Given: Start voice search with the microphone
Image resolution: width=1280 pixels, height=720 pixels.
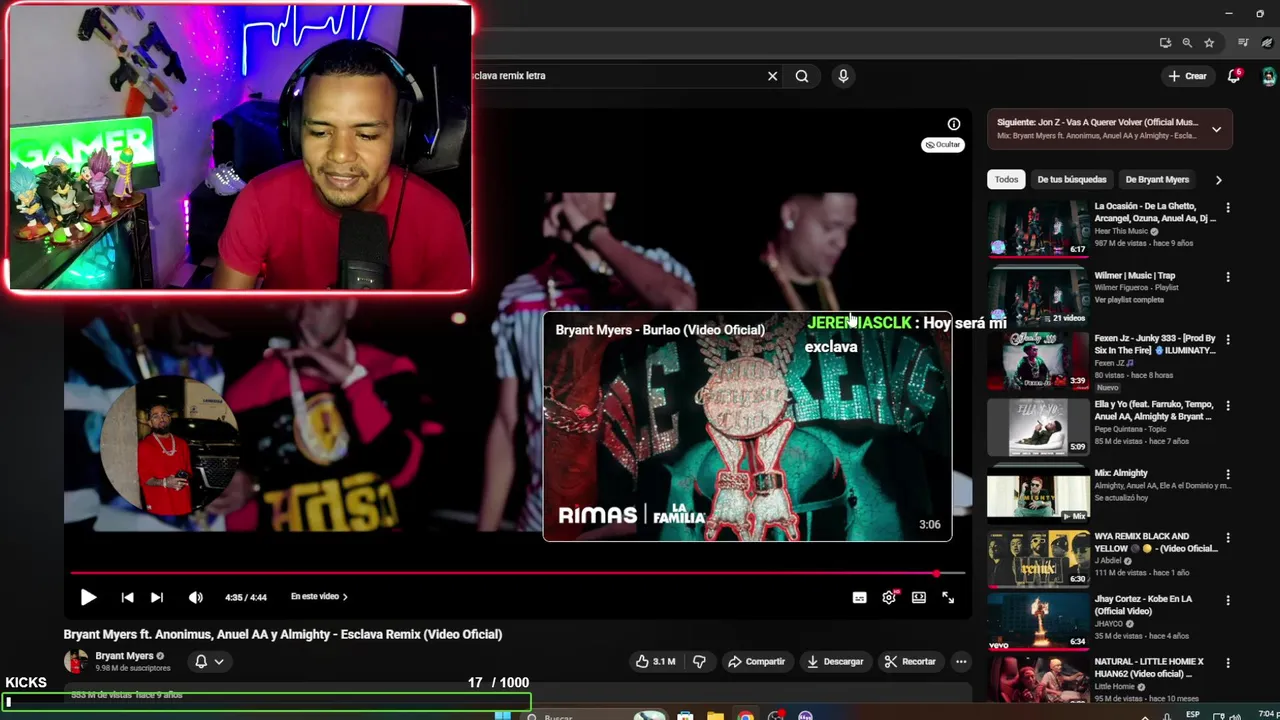Looking at the screenshot, I should tap(843, 76).
